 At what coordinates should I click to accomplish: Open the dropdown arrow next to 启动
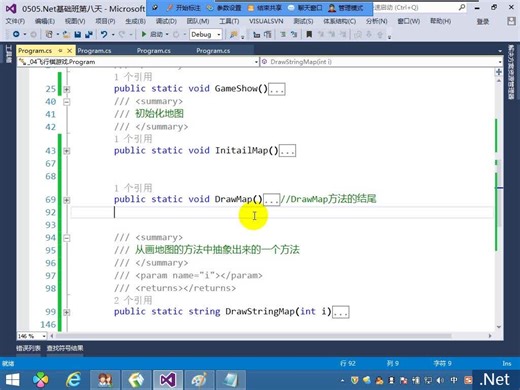pos(167,34)
